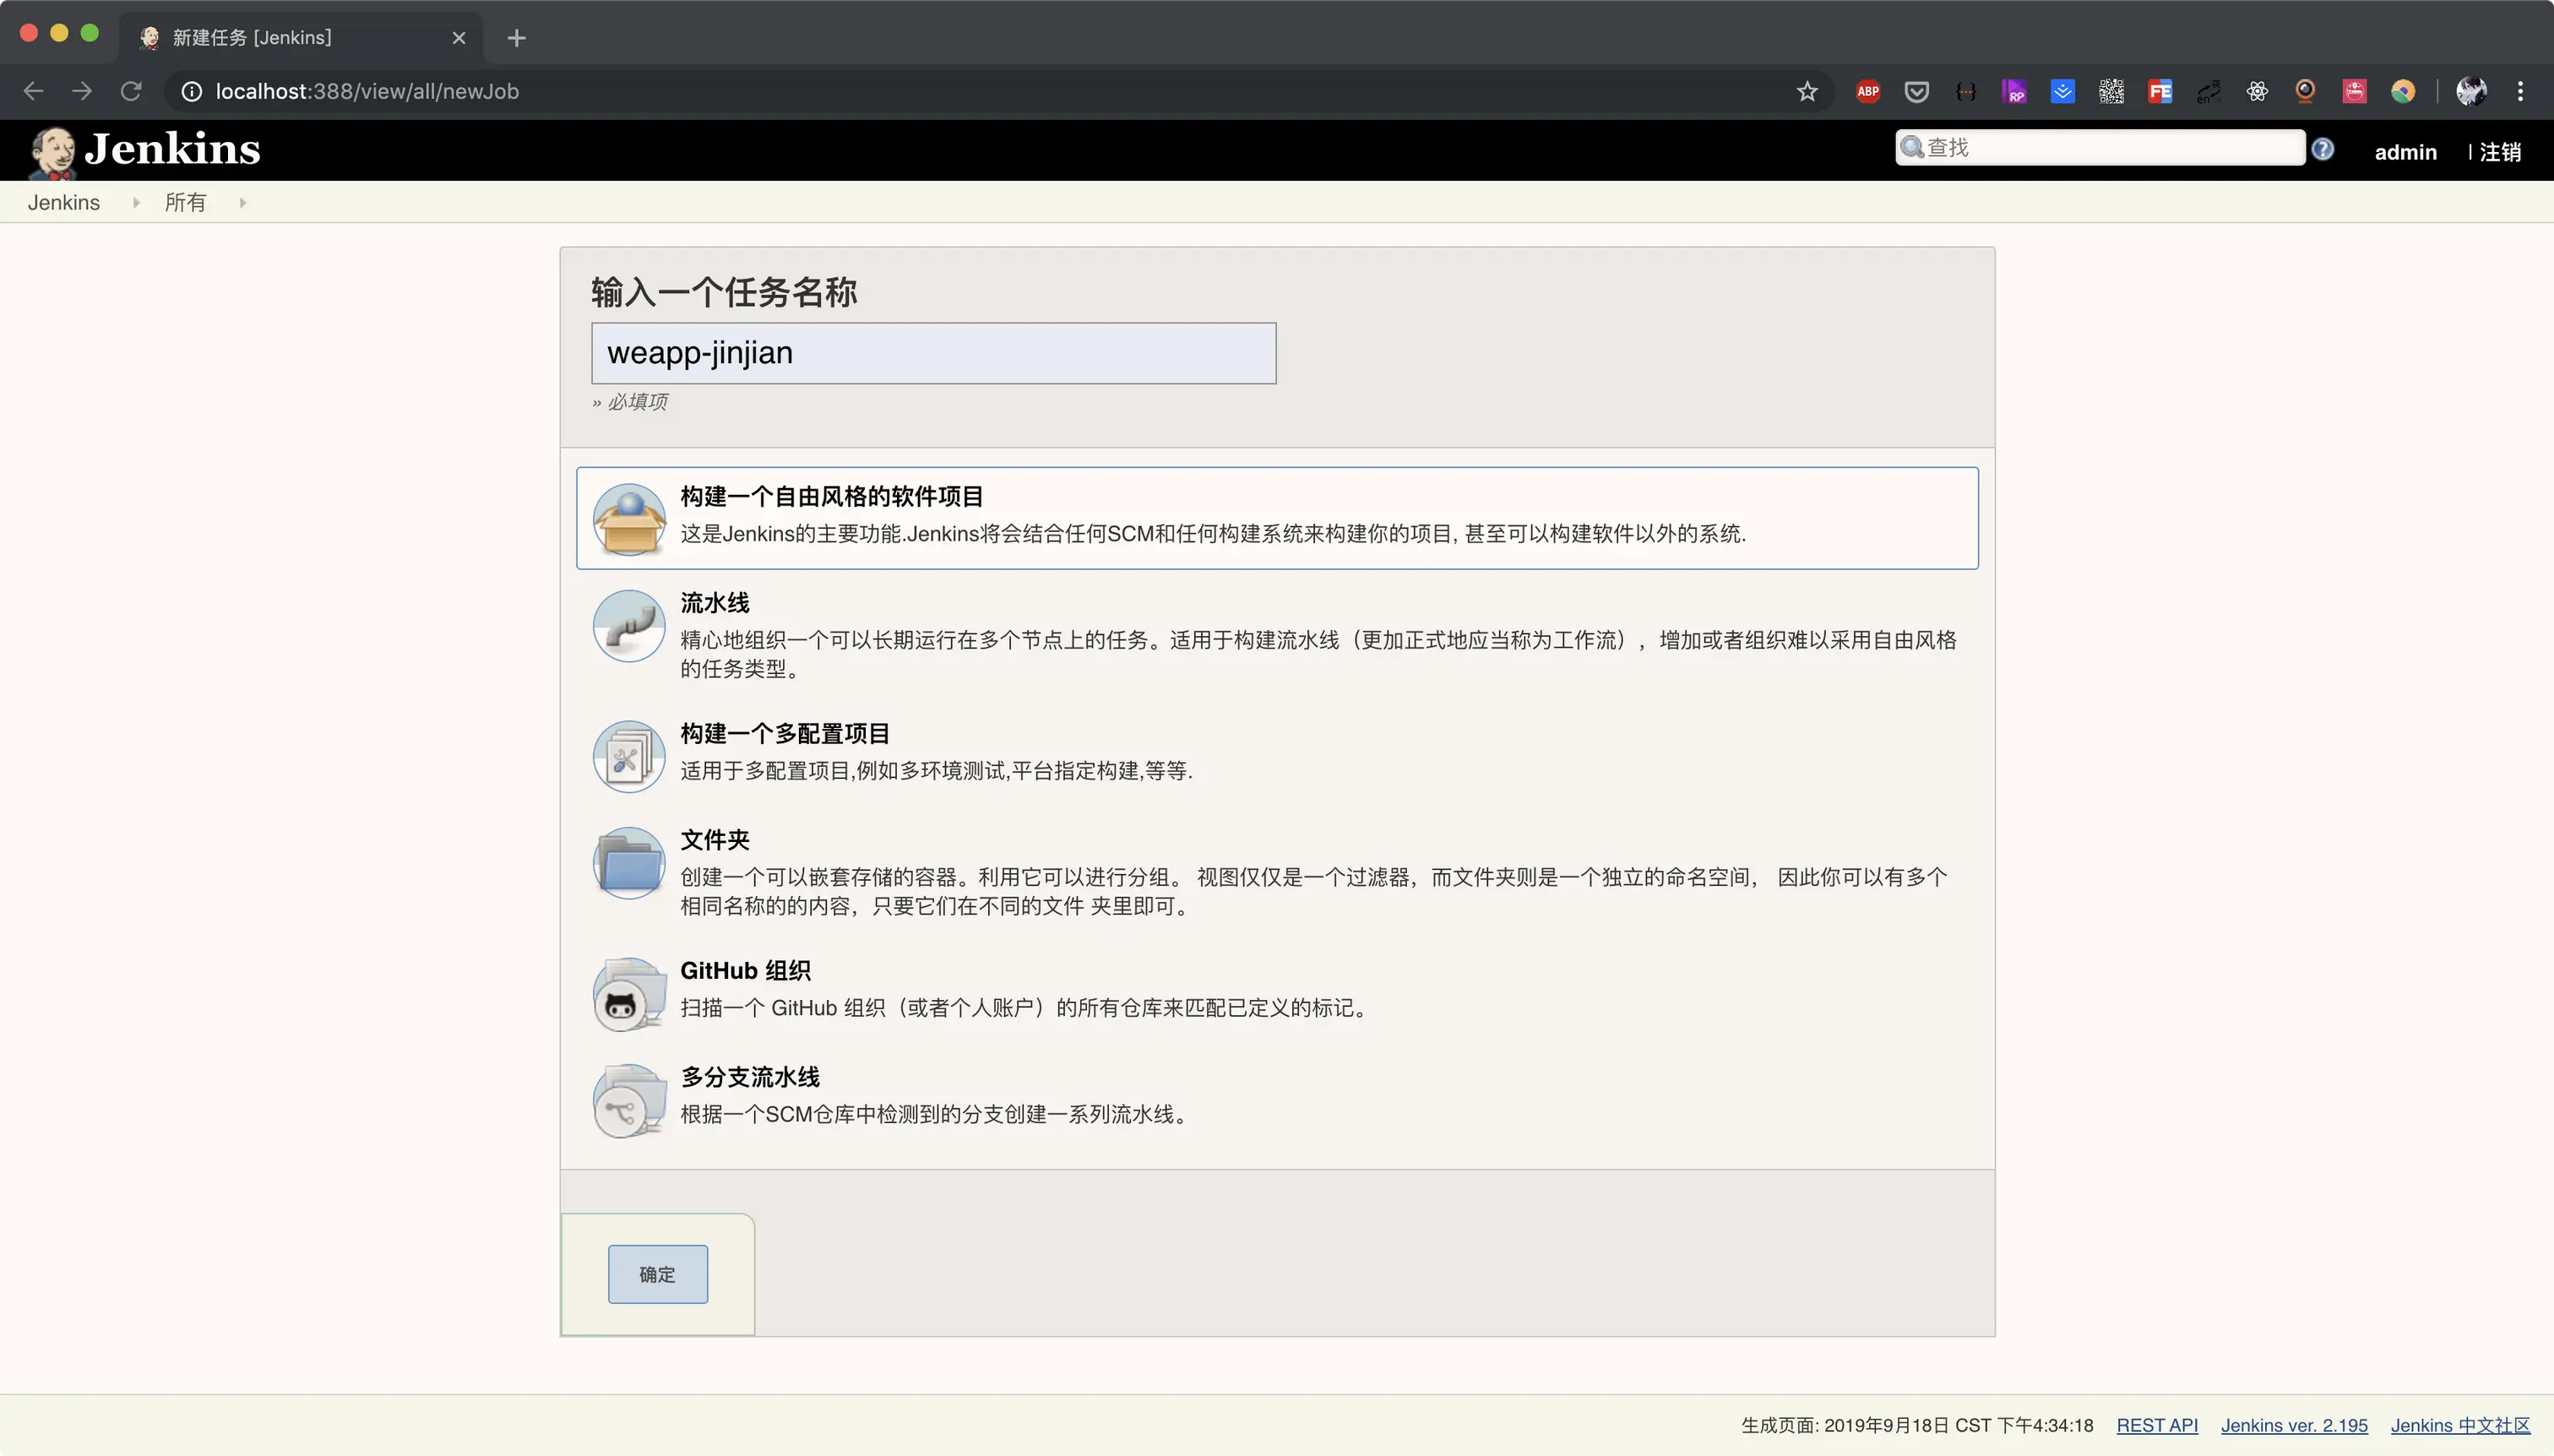View site information icon in address bar
2554x1456 pixels.
(191, 92)
